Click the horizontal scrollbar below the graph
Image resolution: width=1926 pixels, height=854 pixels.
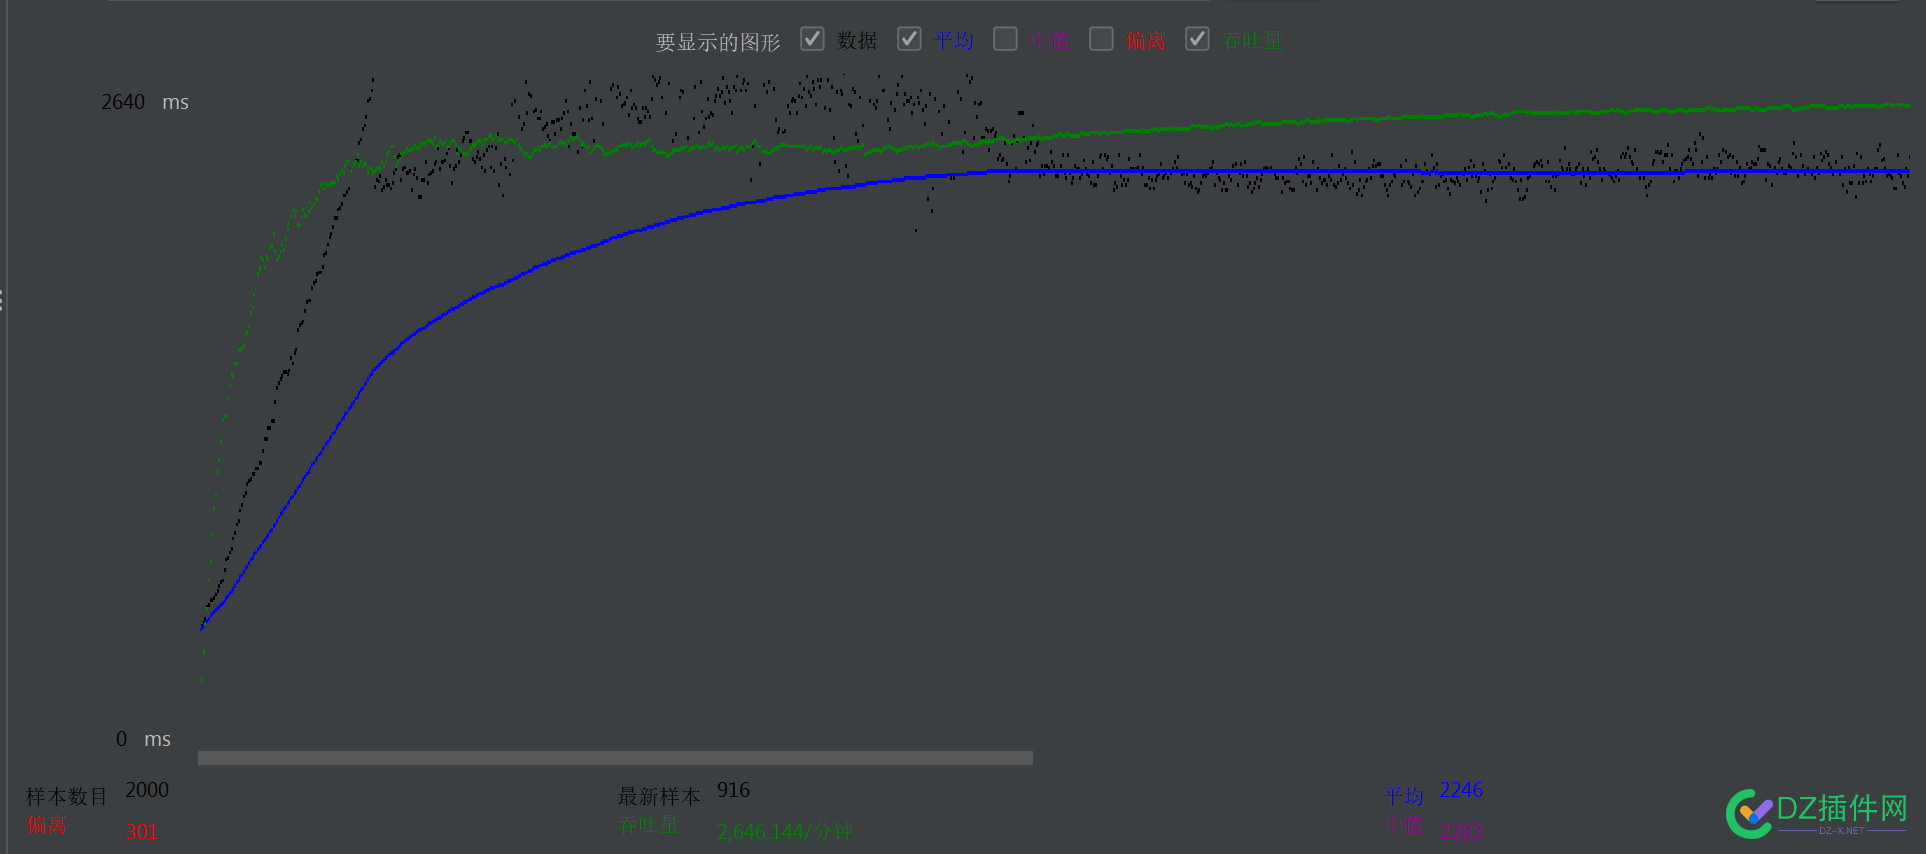(615, 758)
